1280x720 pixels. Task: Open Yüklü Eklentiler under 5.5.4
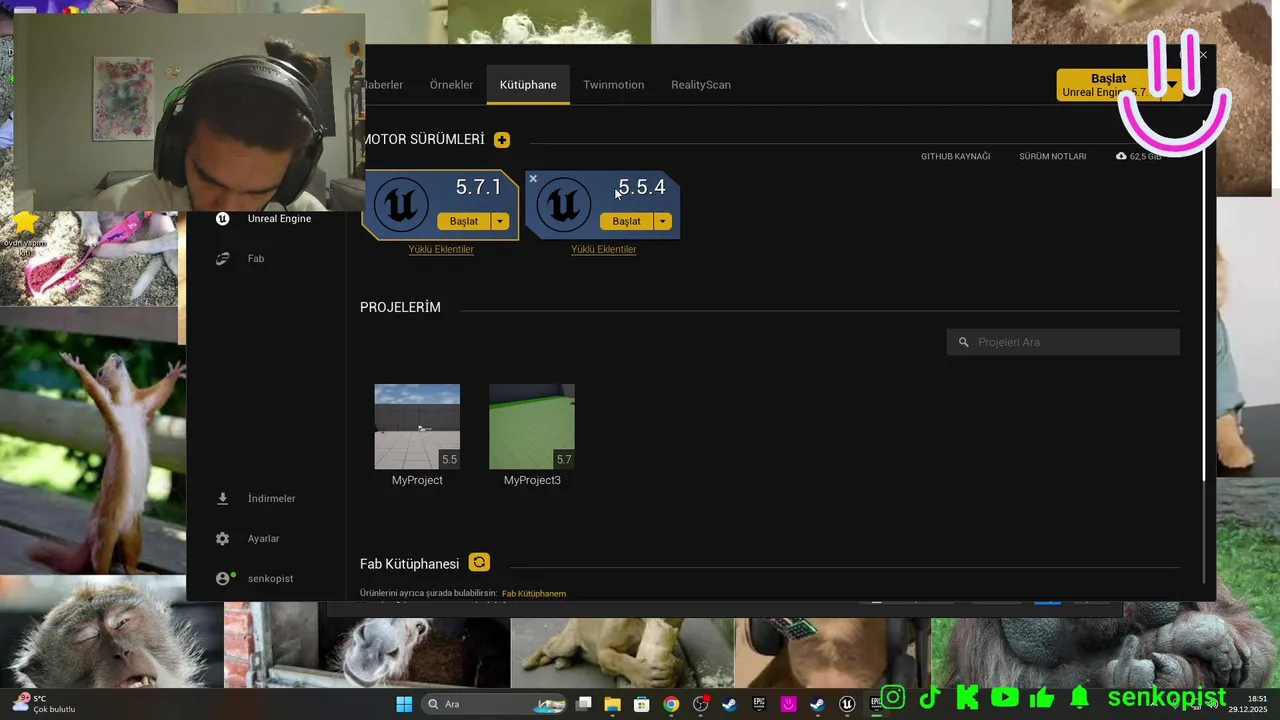coord(604,249)
